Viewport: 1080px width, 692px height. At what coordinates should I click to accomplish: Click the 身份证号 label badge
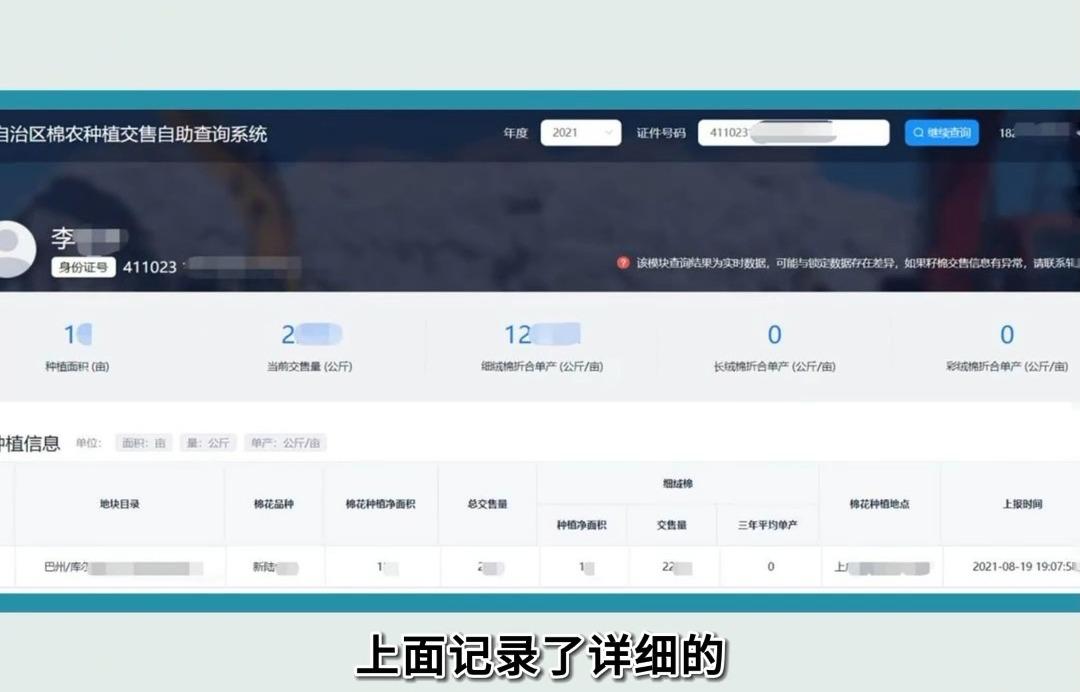point(83,267)
